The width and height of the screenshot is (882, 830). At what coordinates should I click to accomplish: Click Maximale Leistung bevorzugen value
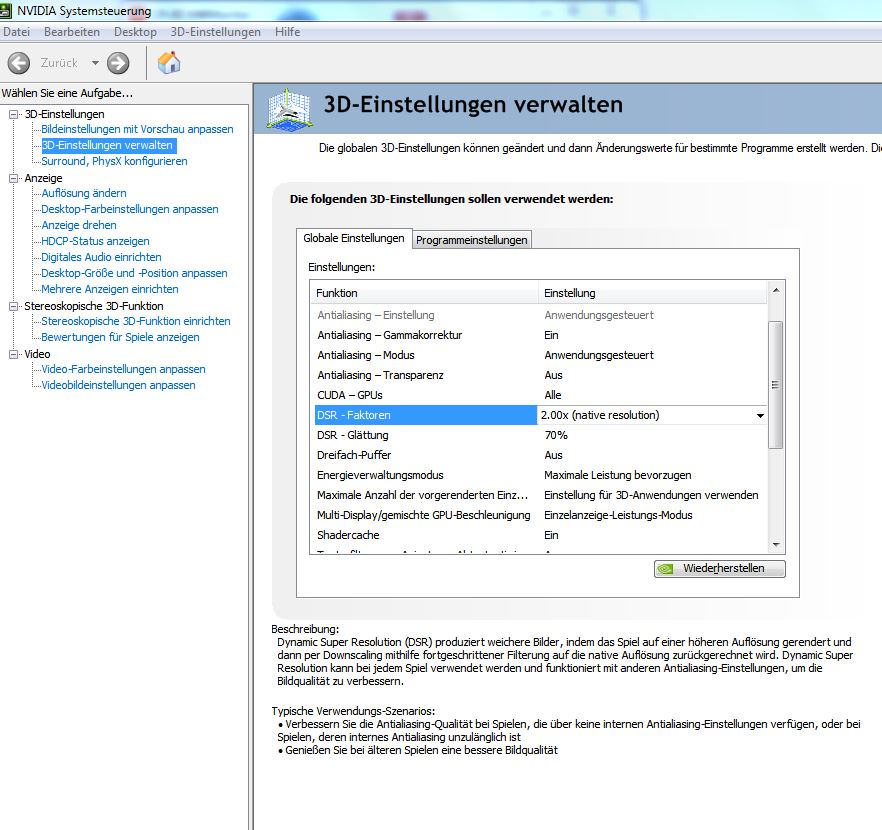pyautogui.click(x=618, y=476)
